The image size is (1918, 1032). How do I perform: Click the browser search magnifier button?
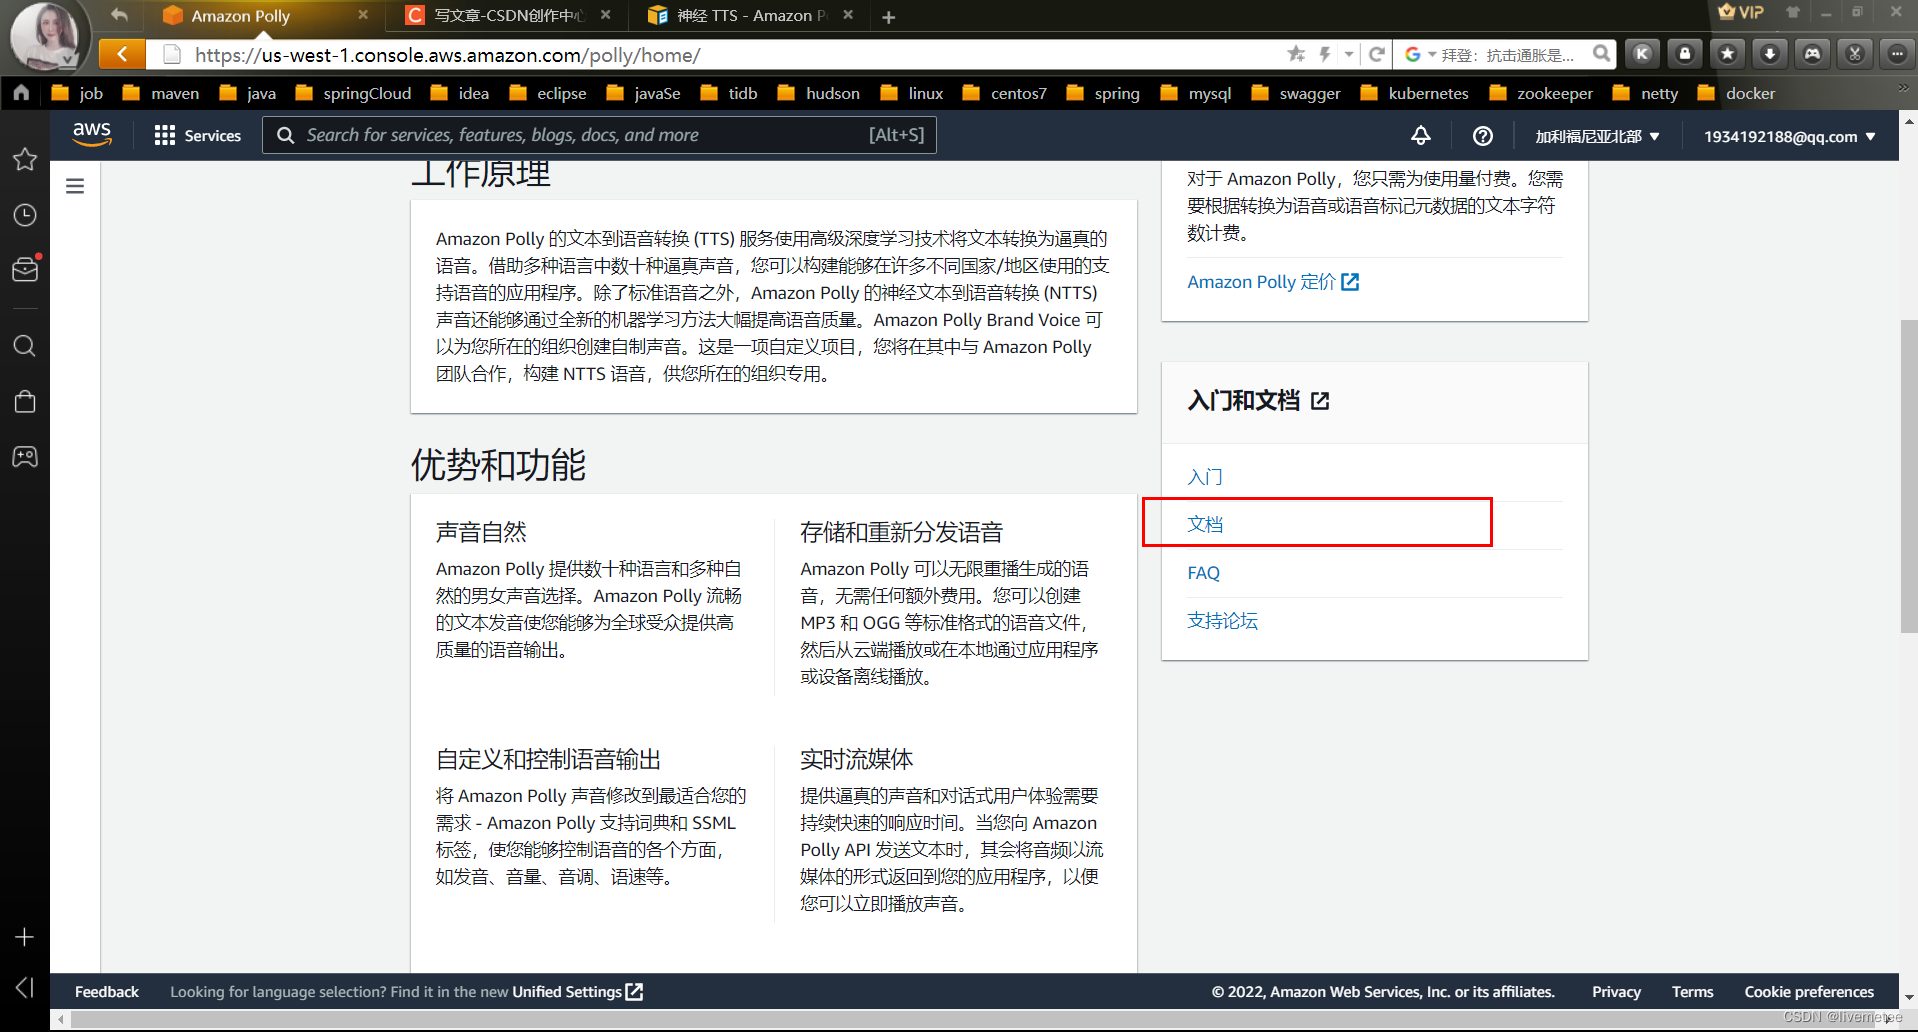coord(1602,54)
